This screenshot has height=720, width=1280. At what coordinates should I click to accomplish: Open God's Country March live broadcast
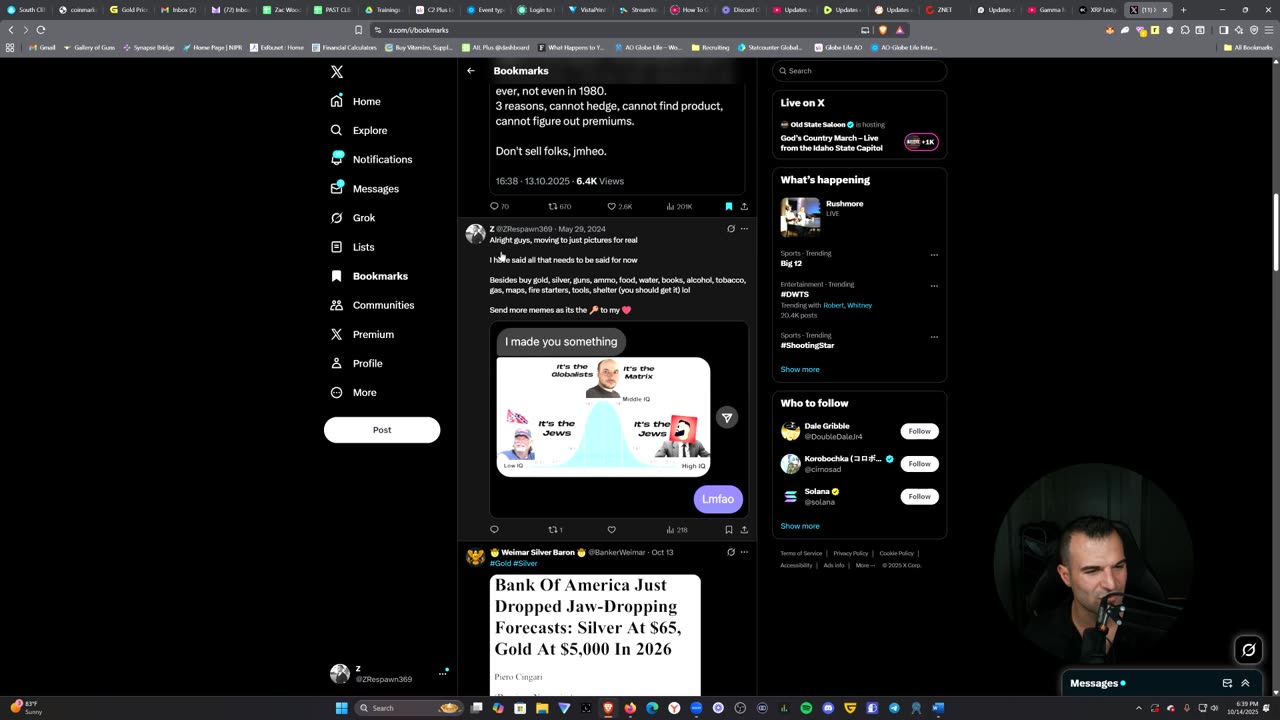coord(859,137)
